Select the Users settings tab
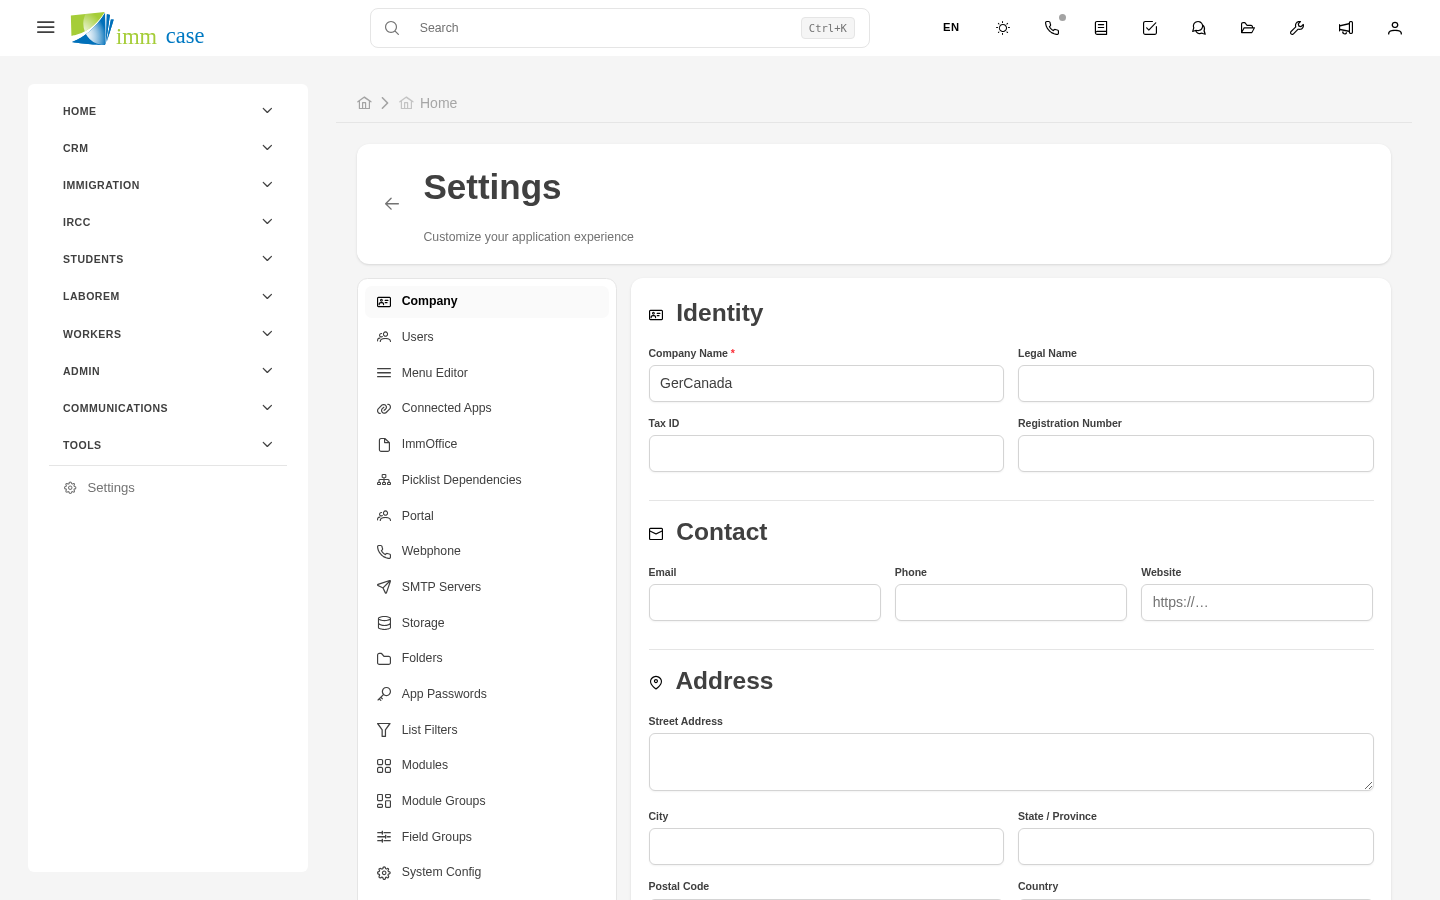Image resolution: width=1440 pixels, height=900 pixels. point(487,337)
